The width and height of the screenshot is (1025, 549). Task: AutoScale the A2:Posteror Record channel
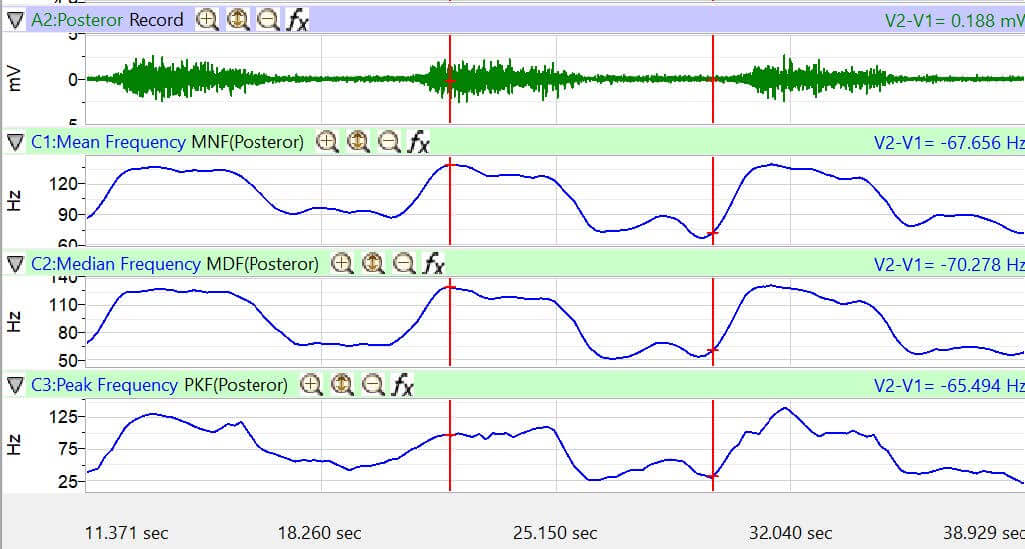[238, 20]
